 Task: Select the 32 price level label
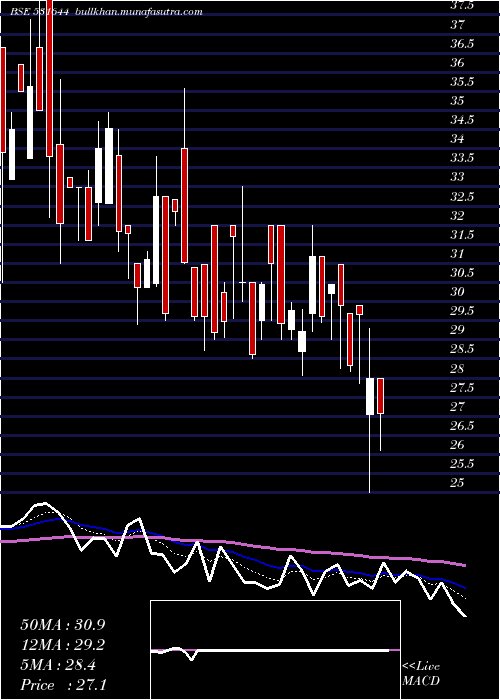point(457,216)
